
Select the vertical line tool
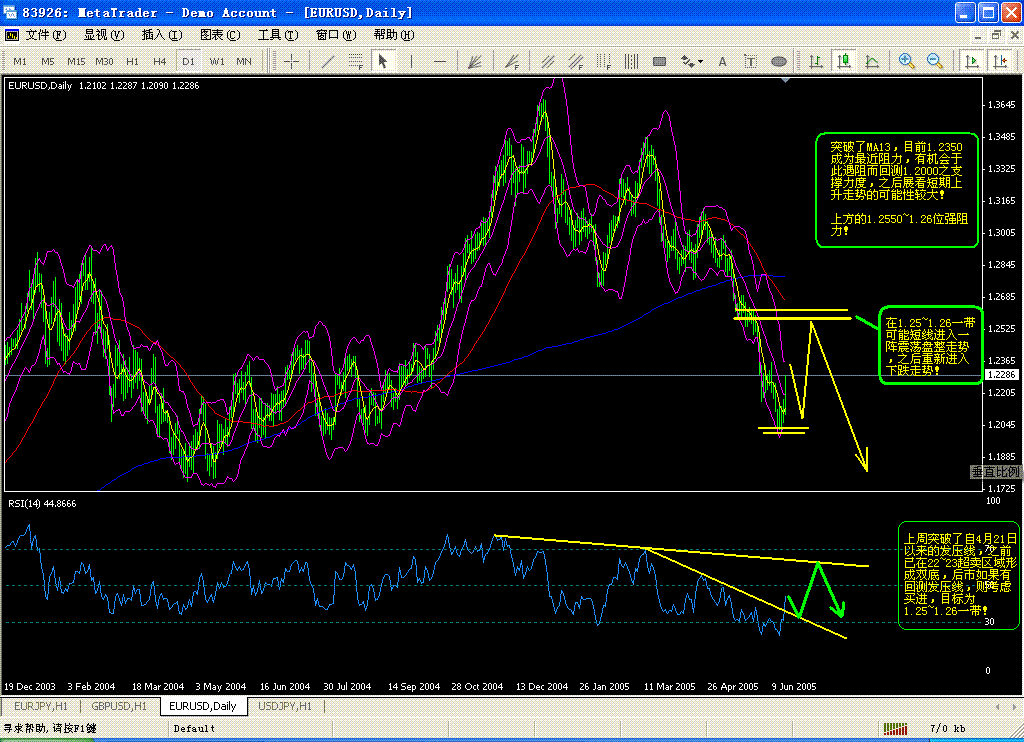point(411,61)
